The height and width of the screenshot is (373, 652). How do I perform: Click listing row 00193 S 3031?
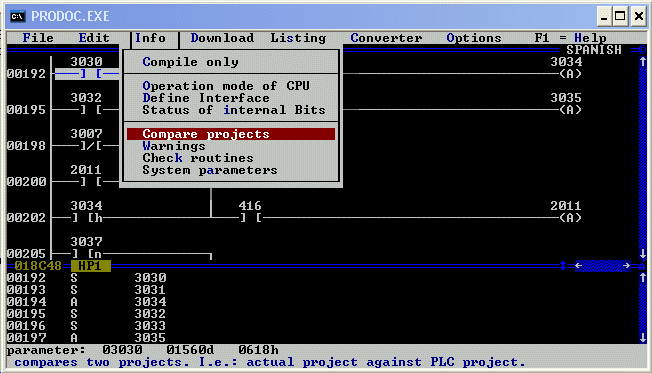[x=86, y=289]
